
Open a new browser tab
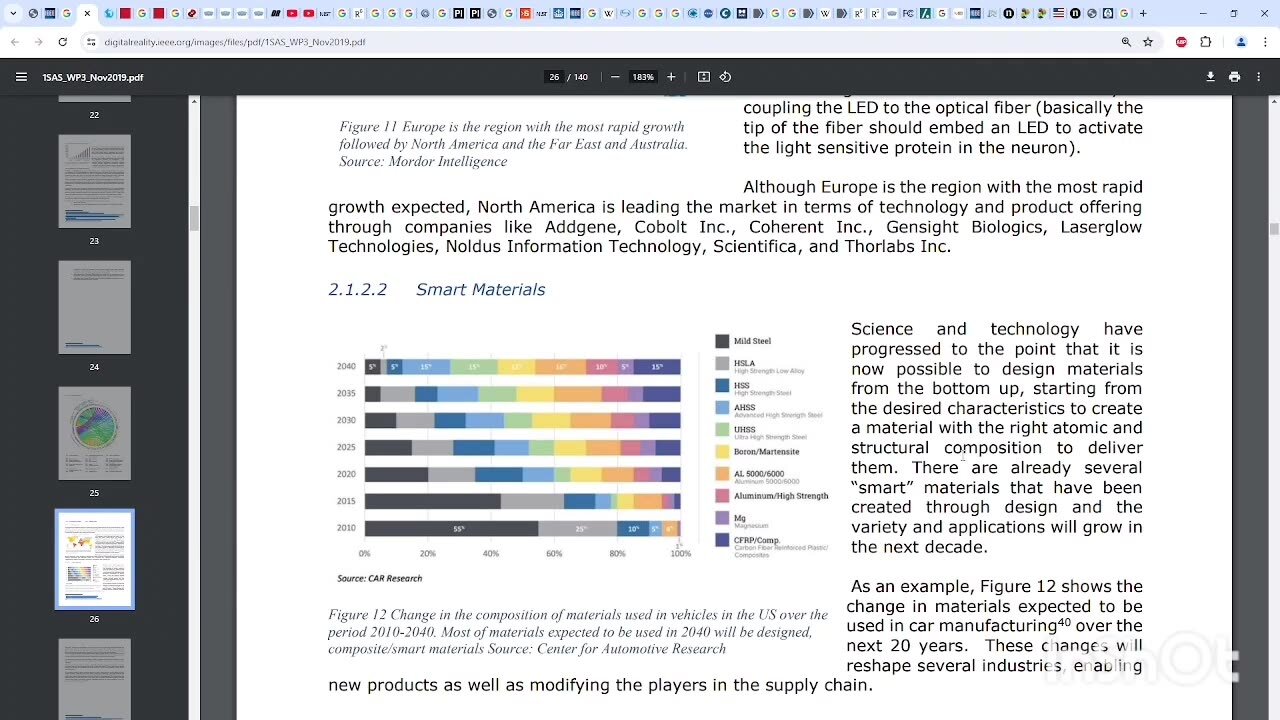pyautogui.click(x=1143, y=13)
